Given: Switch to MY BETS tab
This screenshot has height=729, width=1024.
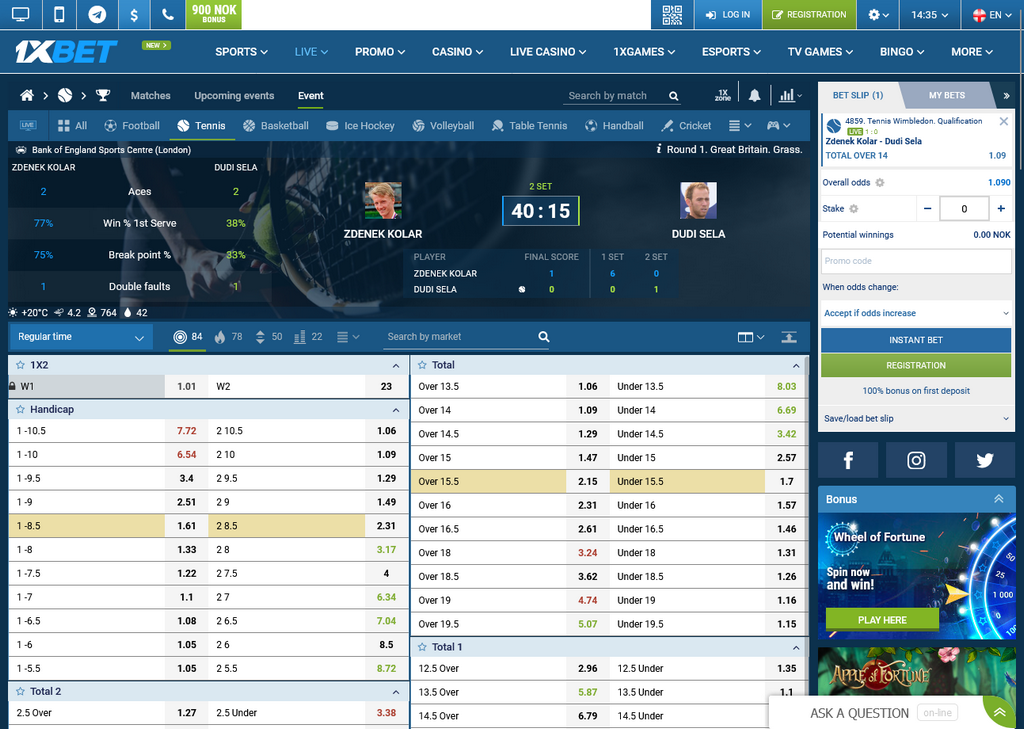Looking at the screenshot, I should click(946, 96).
